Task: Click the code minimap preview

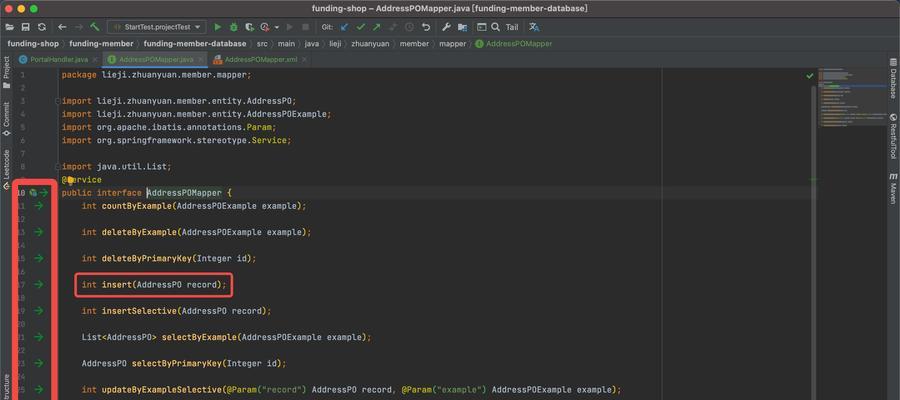Action: pyautogui.click(x=852, y=98)
